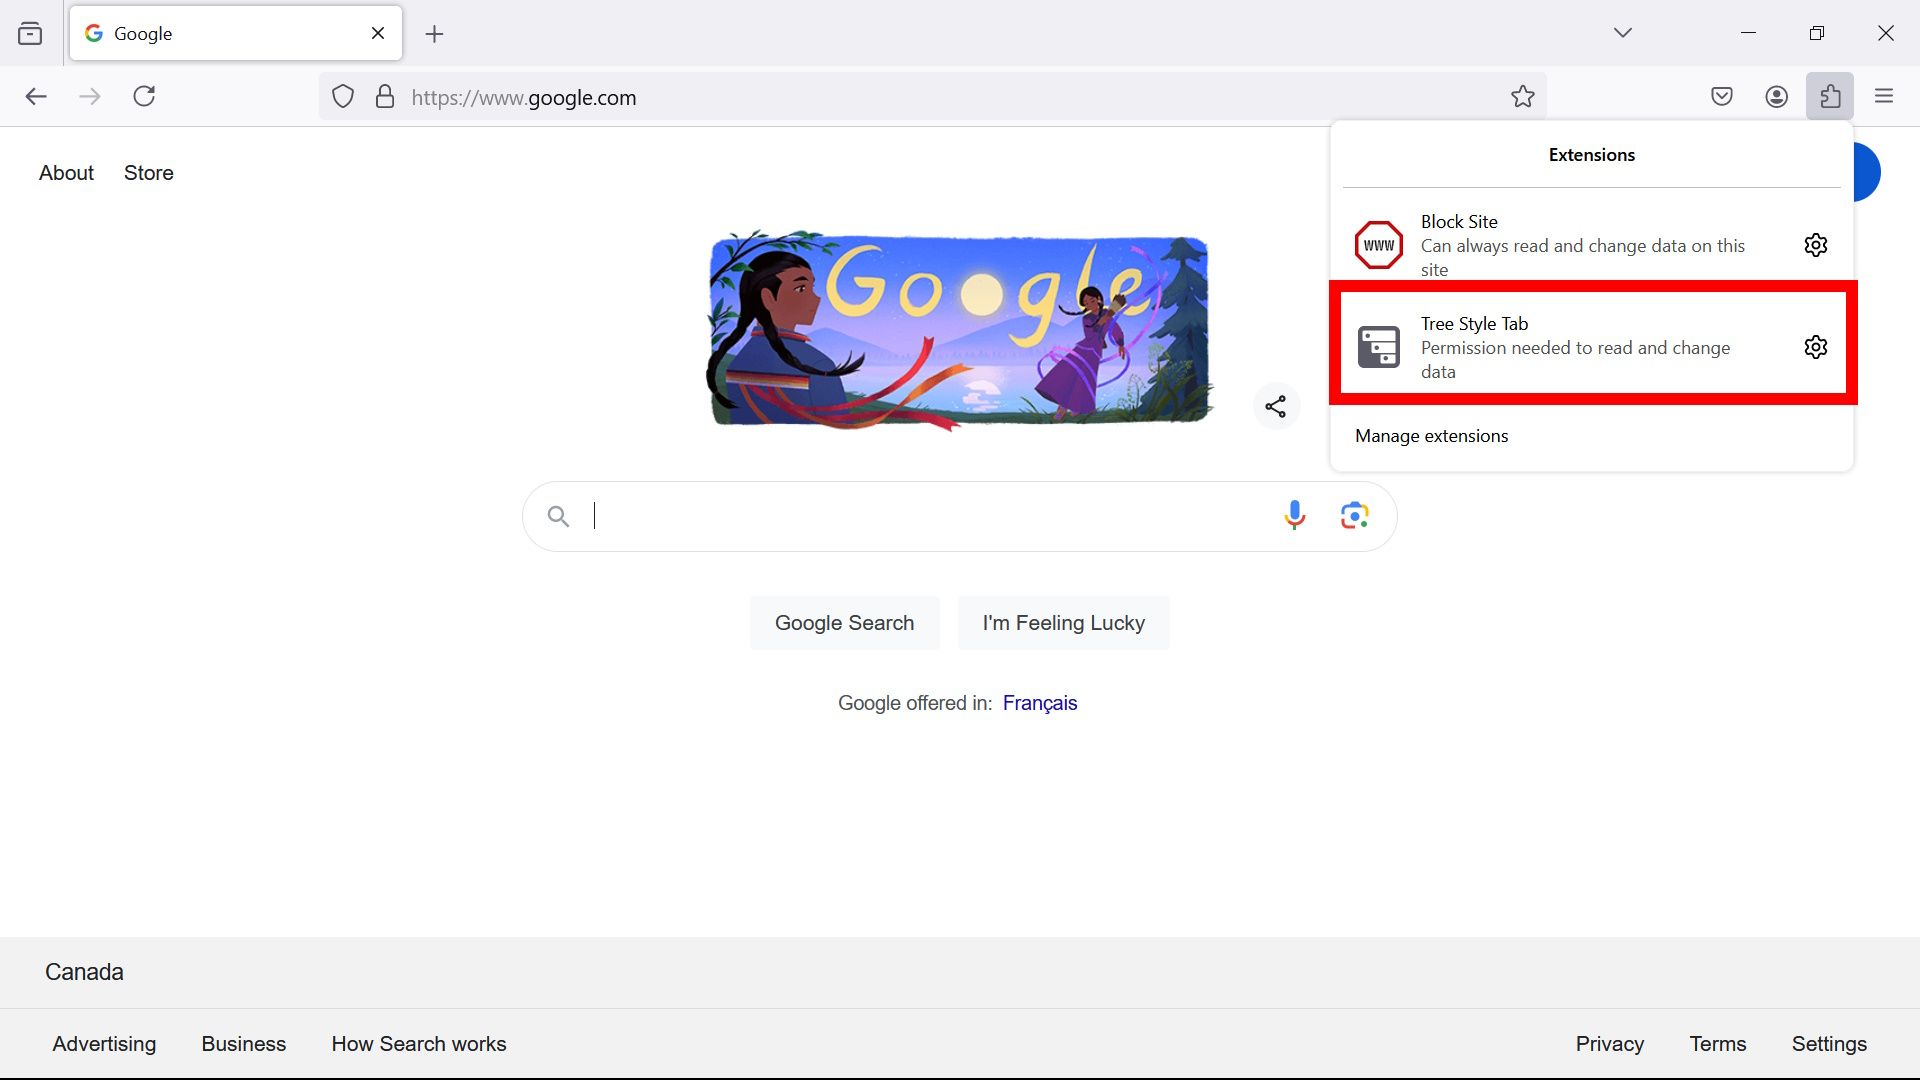Restore down the Firefox window
Image resolution: width=1920 pixels, height=1080 pixels.
1817,33
